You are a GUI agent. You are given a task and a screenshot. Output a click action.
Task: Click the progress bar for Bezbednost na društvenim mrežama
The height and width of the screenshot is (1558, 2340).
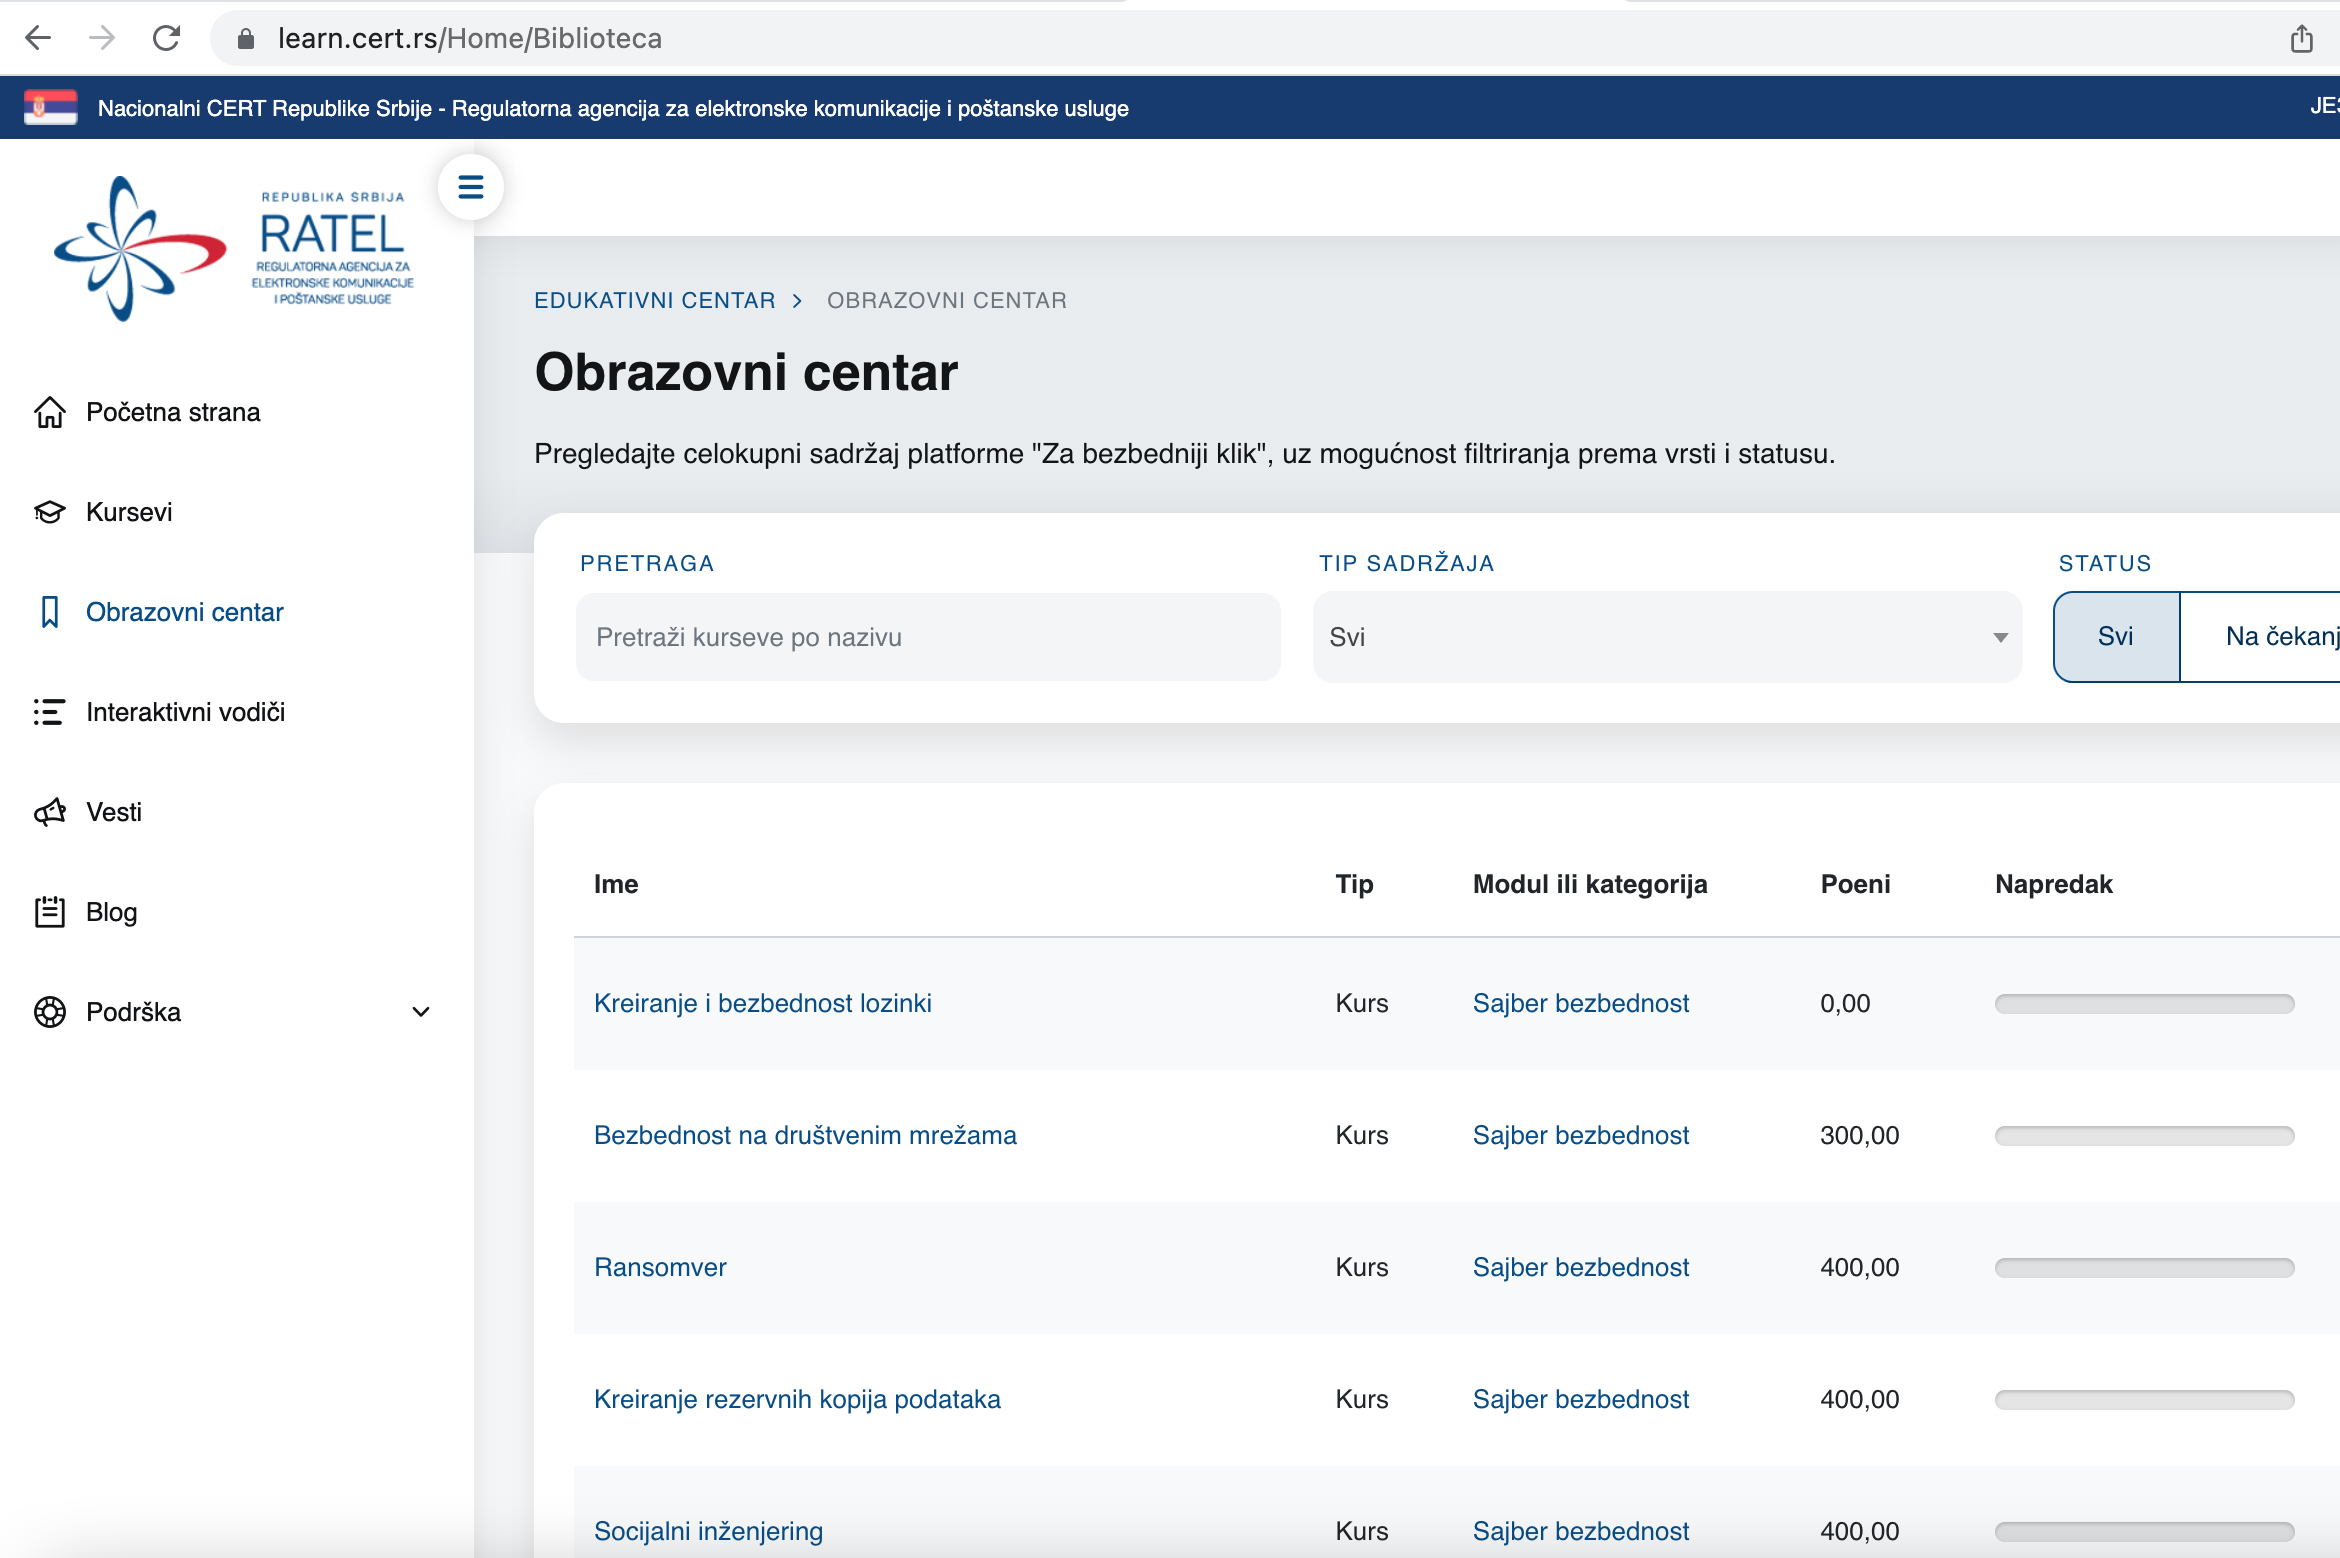coord(2144,1135)
